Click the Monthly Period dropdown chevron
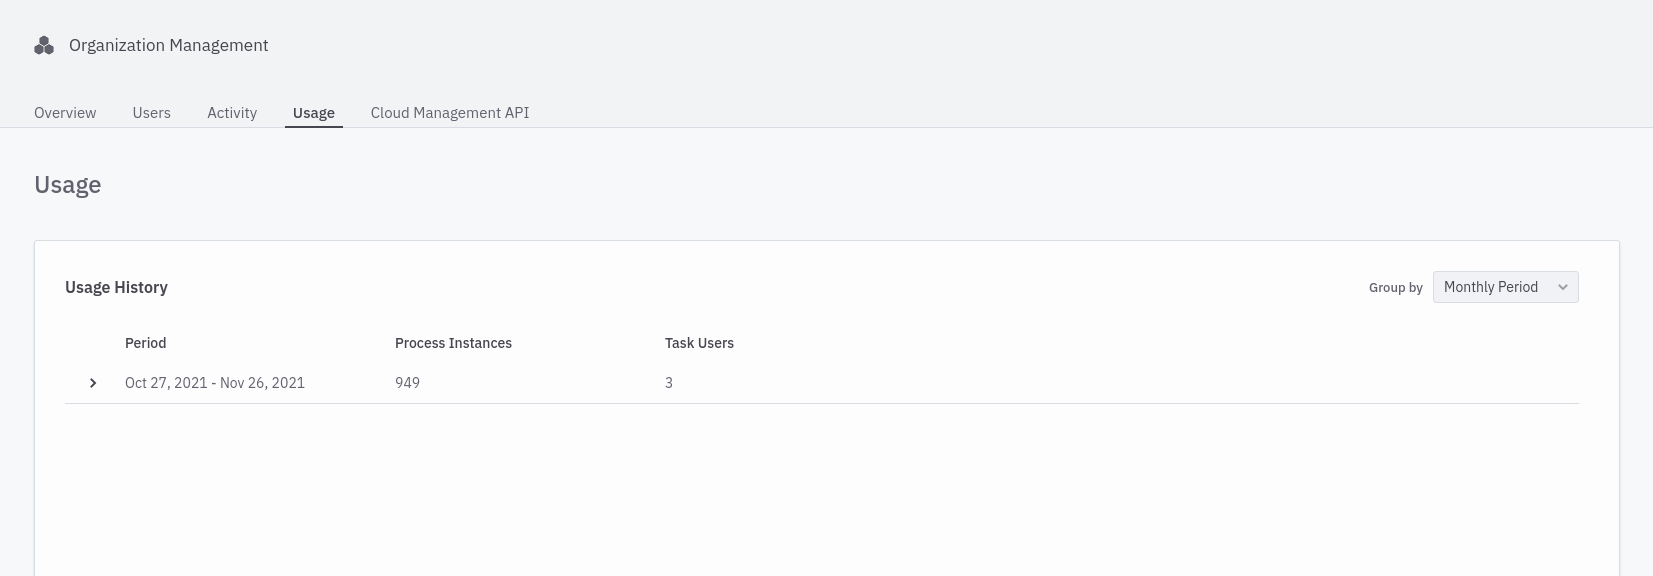 [x=1562, y=287]
